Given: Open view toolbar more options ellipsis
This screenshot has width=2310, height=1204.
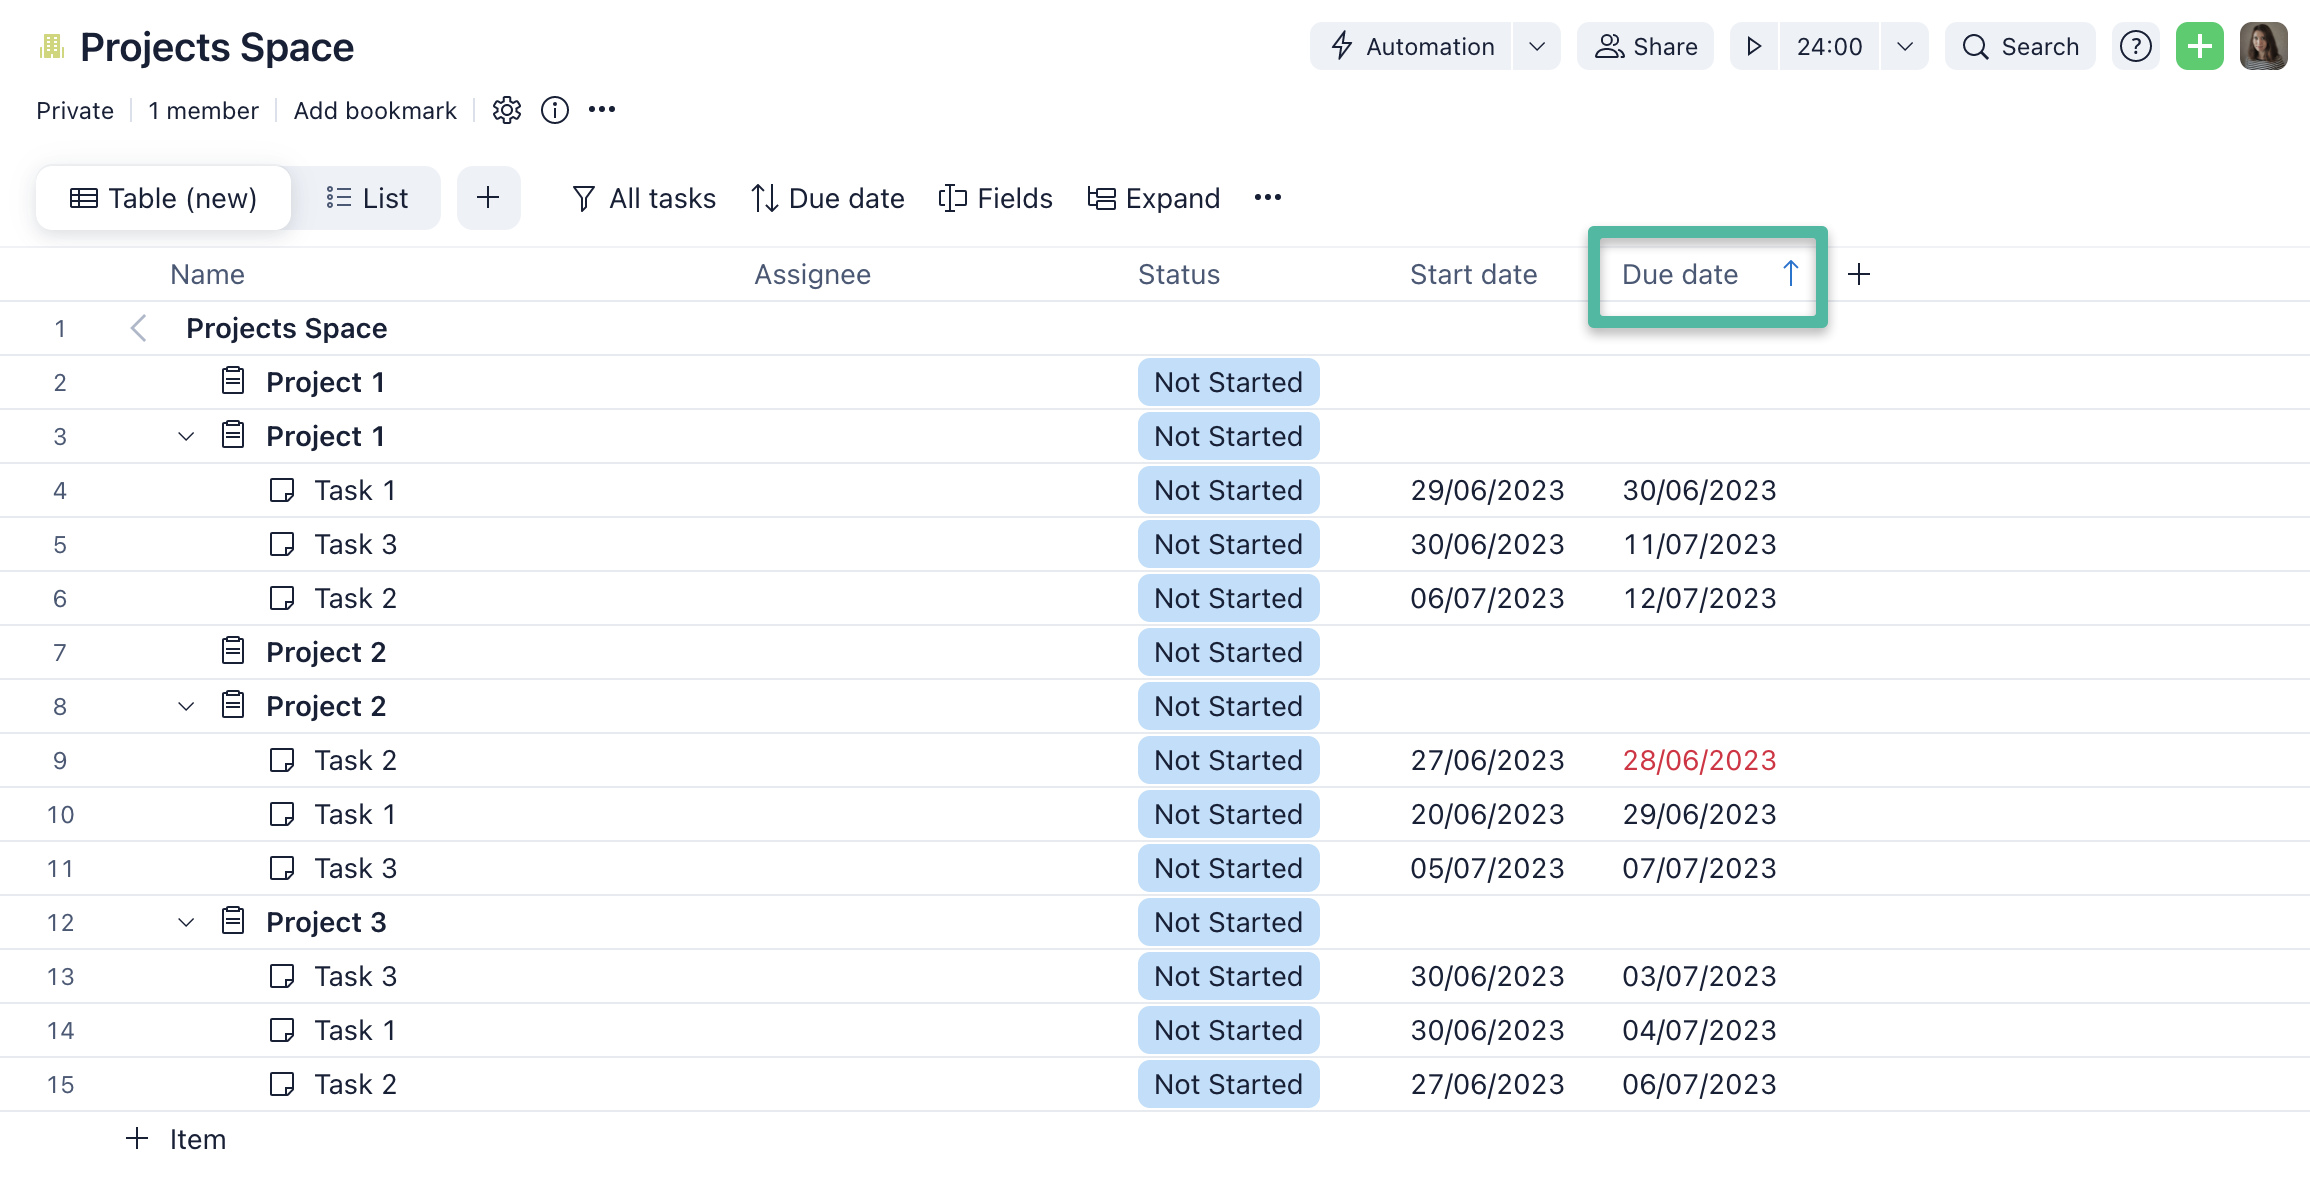Looking at the screenshot, I should pyautogui.click(x=1268, y=198).
